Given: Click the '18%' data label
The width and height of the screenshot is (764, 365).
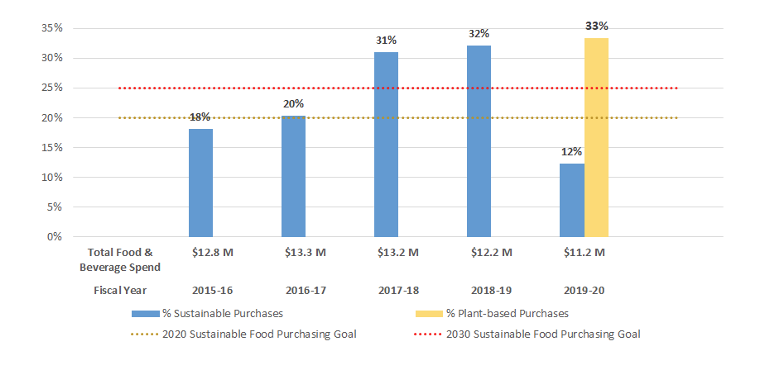Looking at the screenshot, I should (x=200, y=117).
